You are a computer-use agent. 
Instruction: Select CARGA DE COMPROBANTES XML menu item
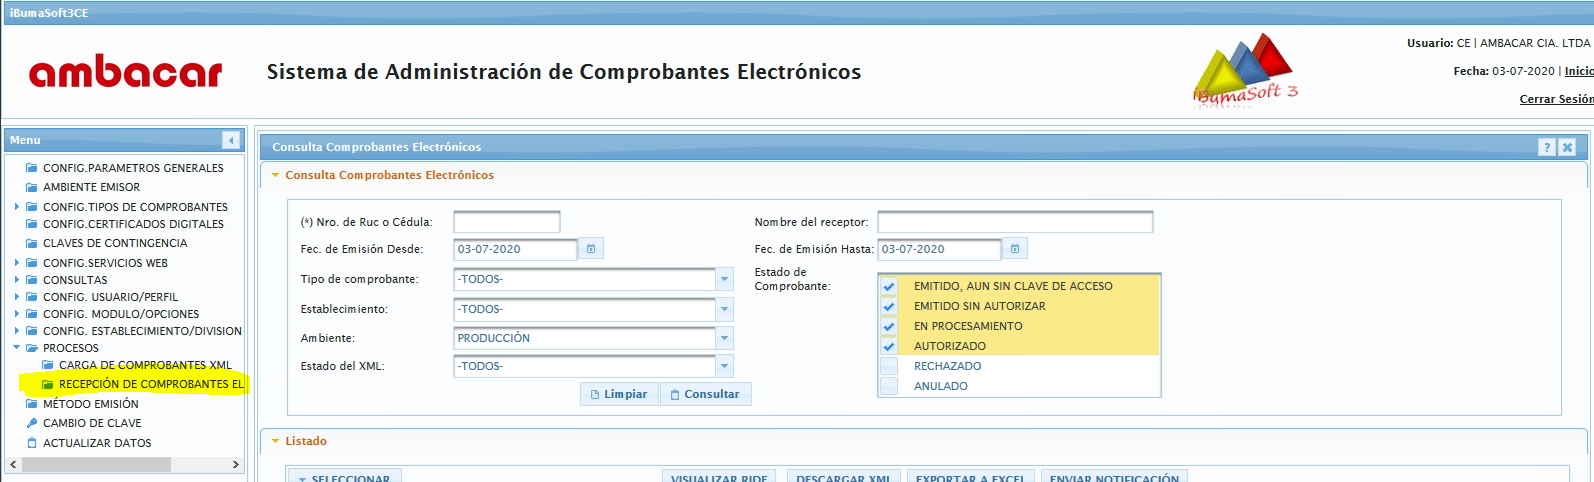coord(144,365)
